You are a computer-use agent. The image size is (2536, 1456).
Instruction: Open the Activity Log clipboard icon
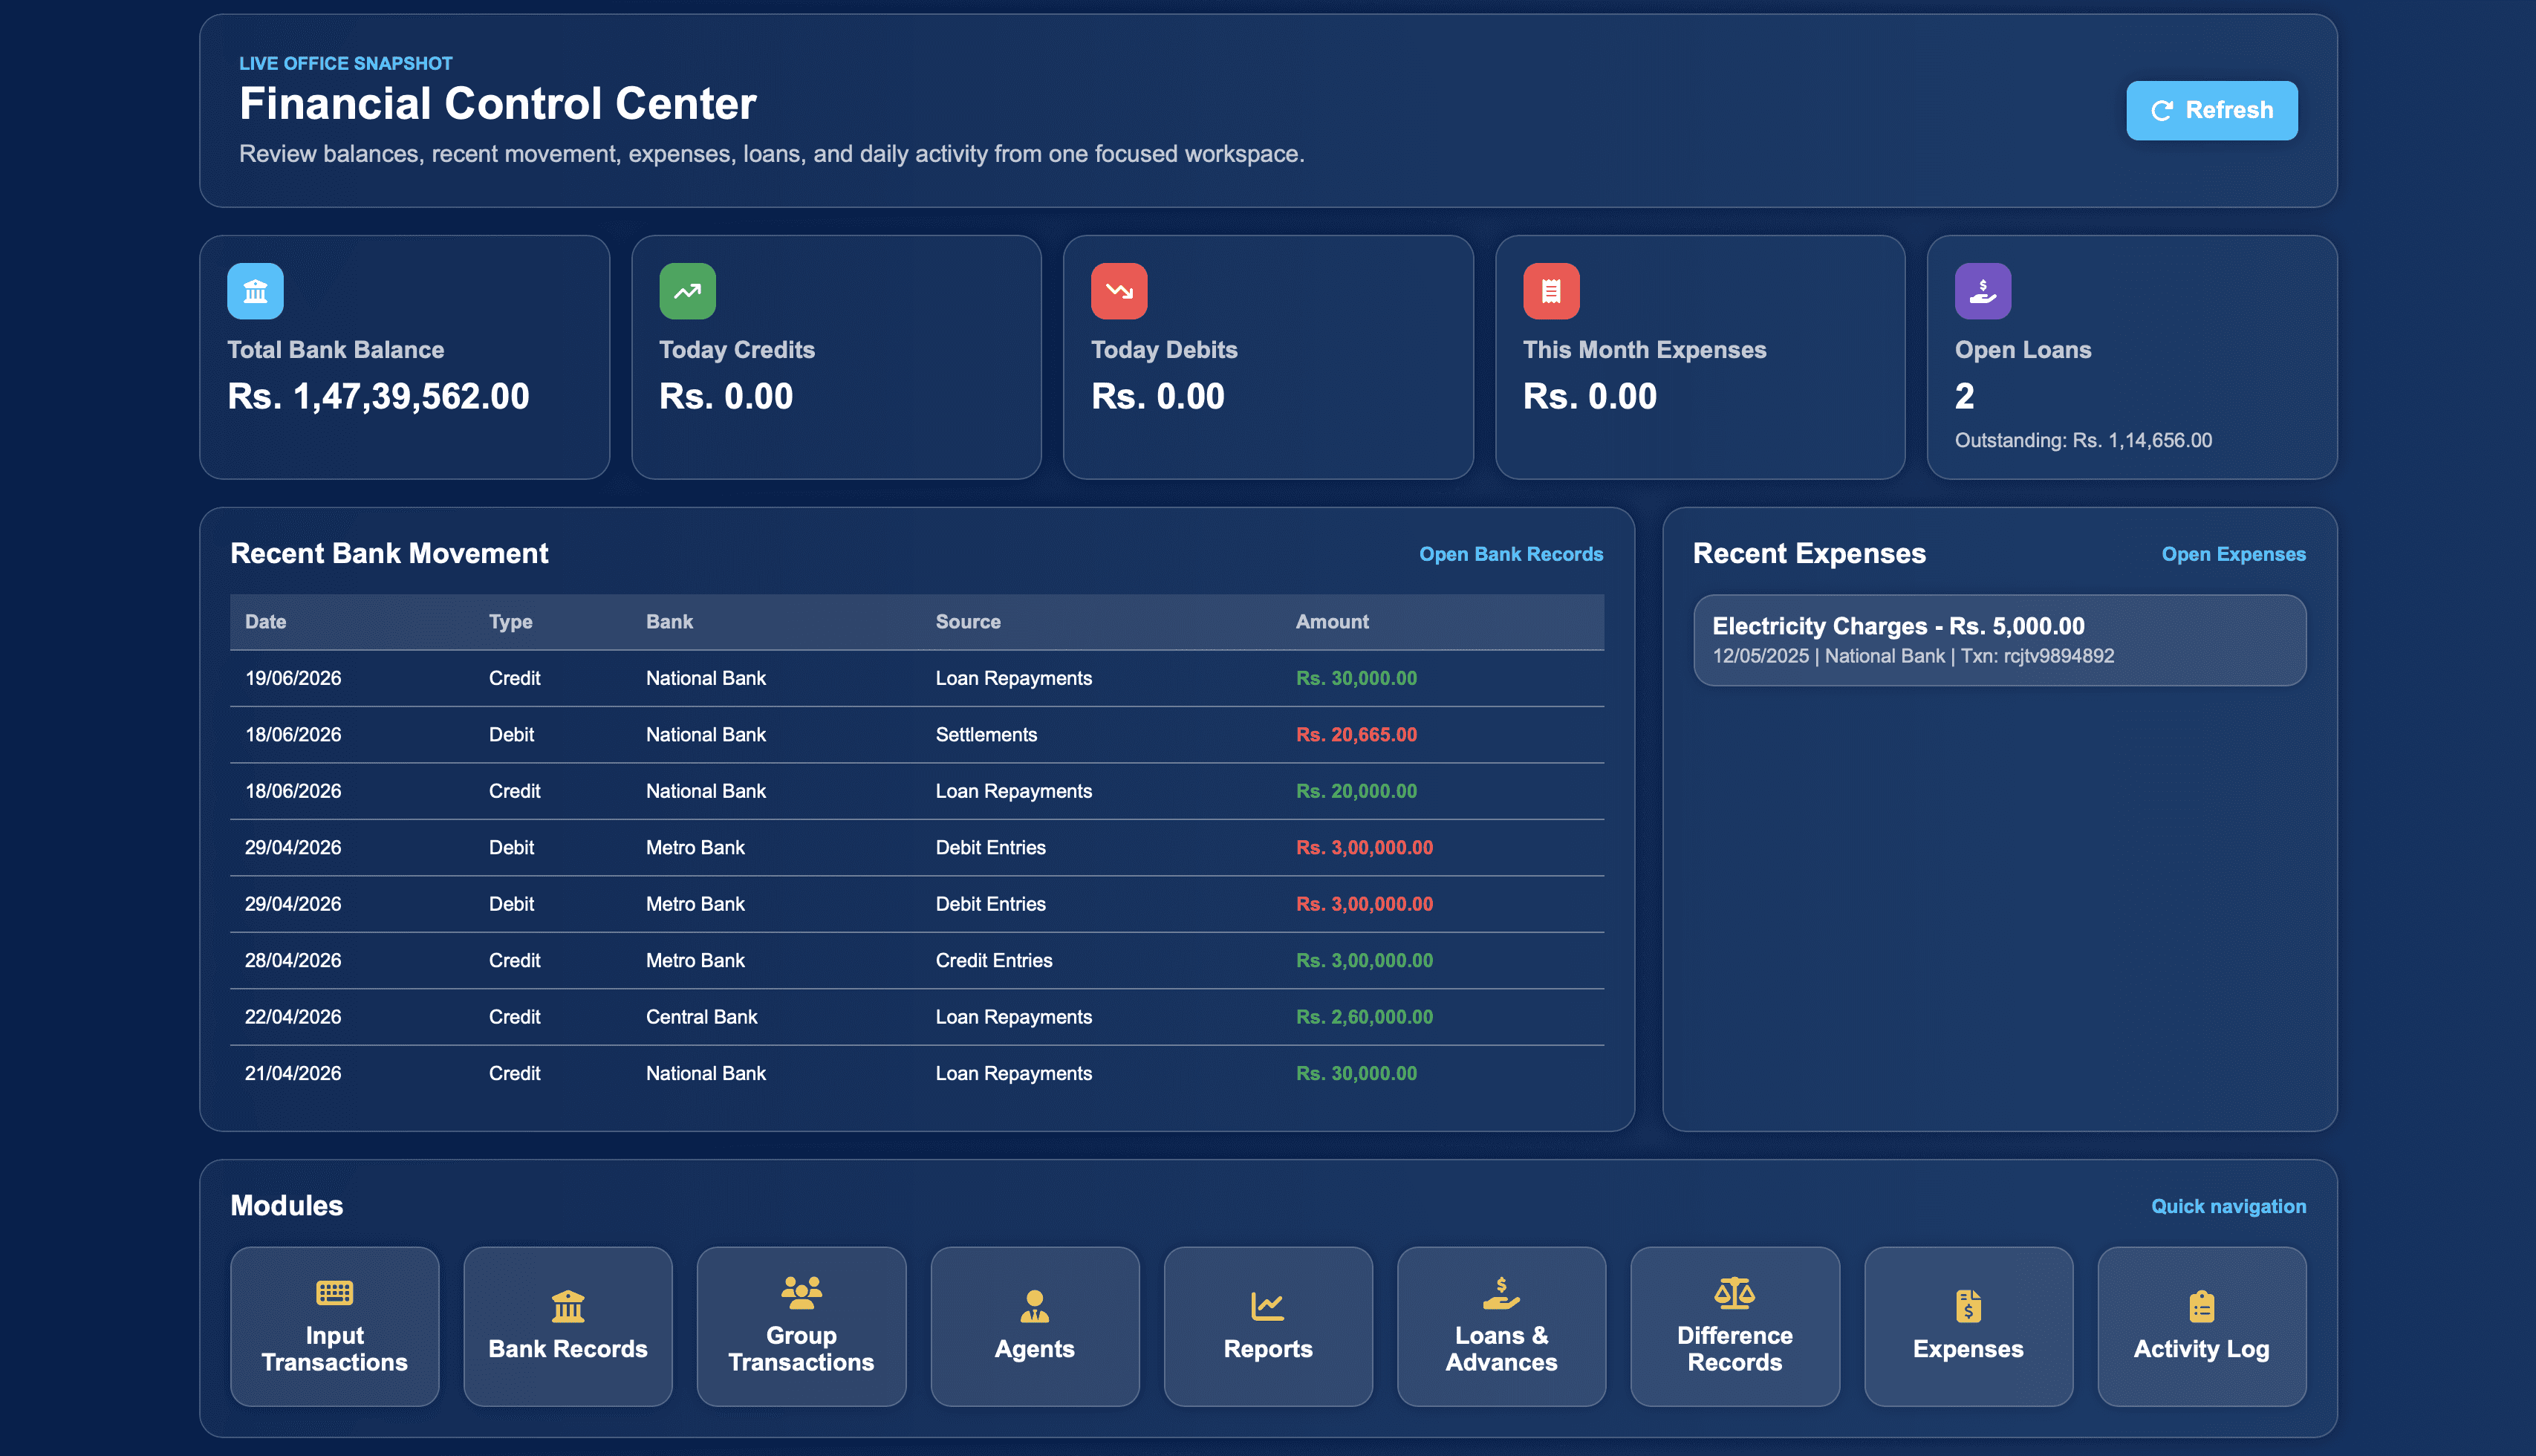tap(2201, 1306)
